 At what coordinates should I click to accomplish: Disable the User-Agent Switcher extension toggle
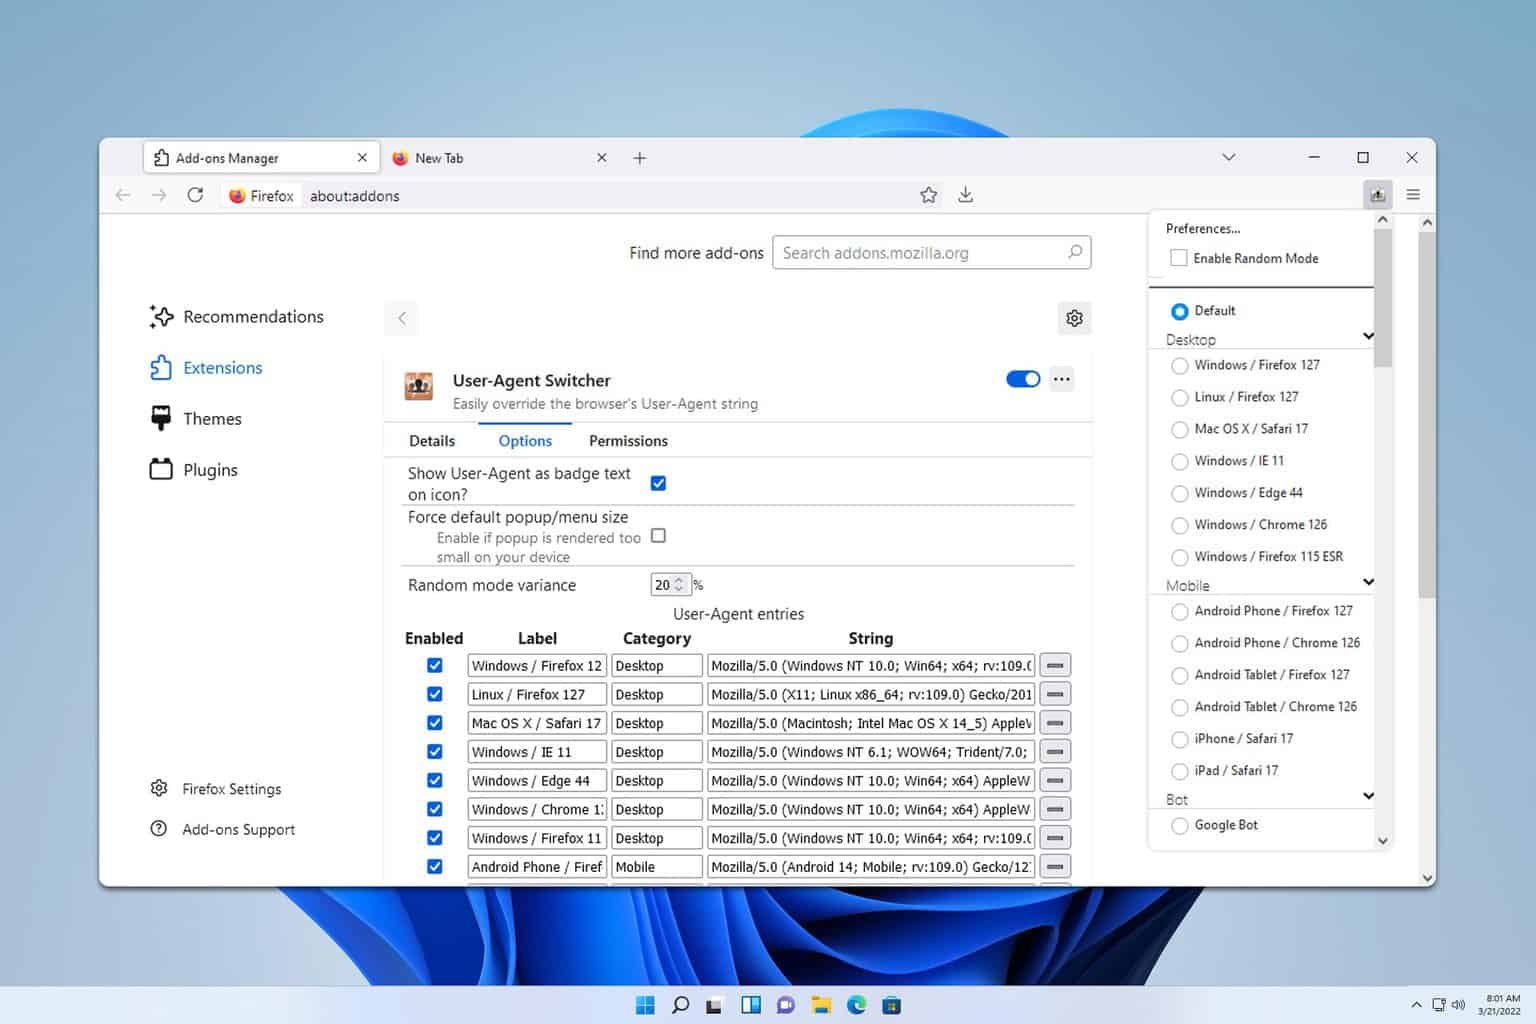pos(1023,379)
